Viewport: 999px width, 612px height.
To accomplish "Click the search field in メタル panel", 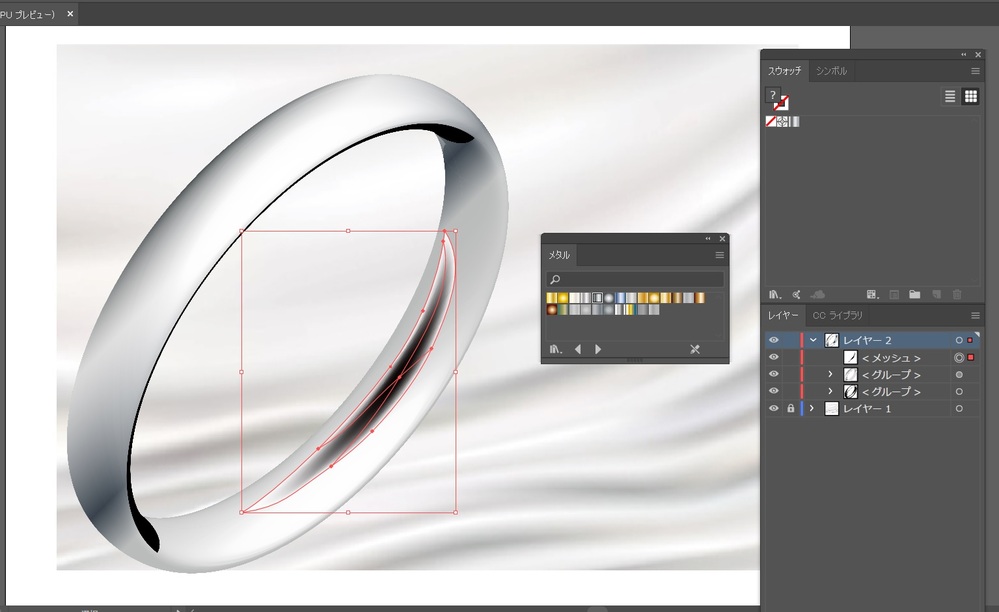I will [635, 280].
